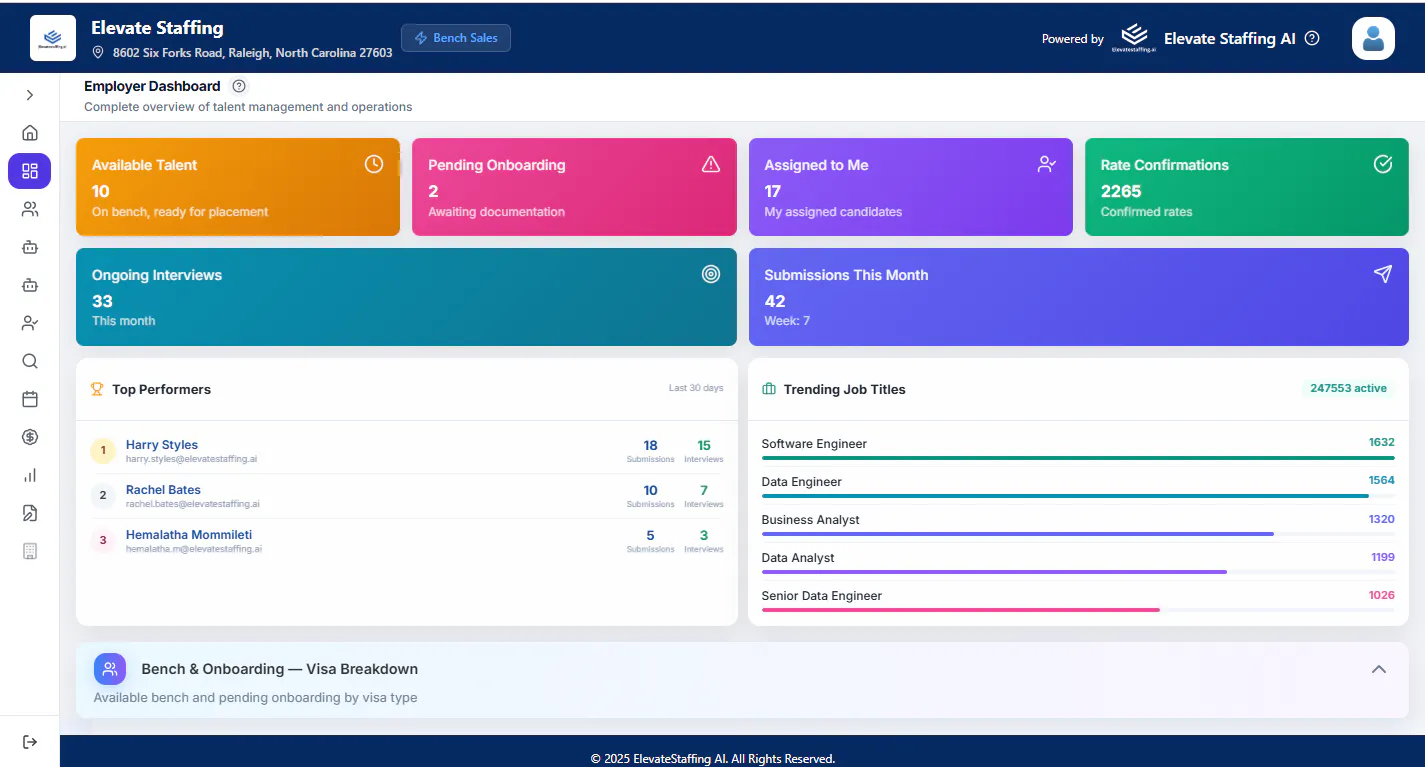Click paper plane icon on Submissions card
Viewport: 1425px width, 767px height.
tap(1383, 274)
